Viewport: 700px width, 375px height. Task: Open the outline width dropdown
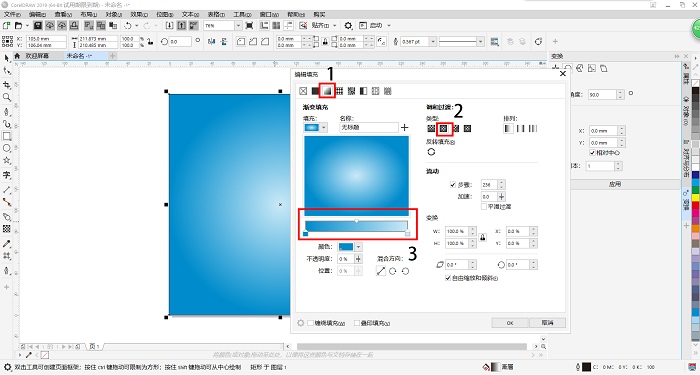pyautogui.click(x=433, y=42)
